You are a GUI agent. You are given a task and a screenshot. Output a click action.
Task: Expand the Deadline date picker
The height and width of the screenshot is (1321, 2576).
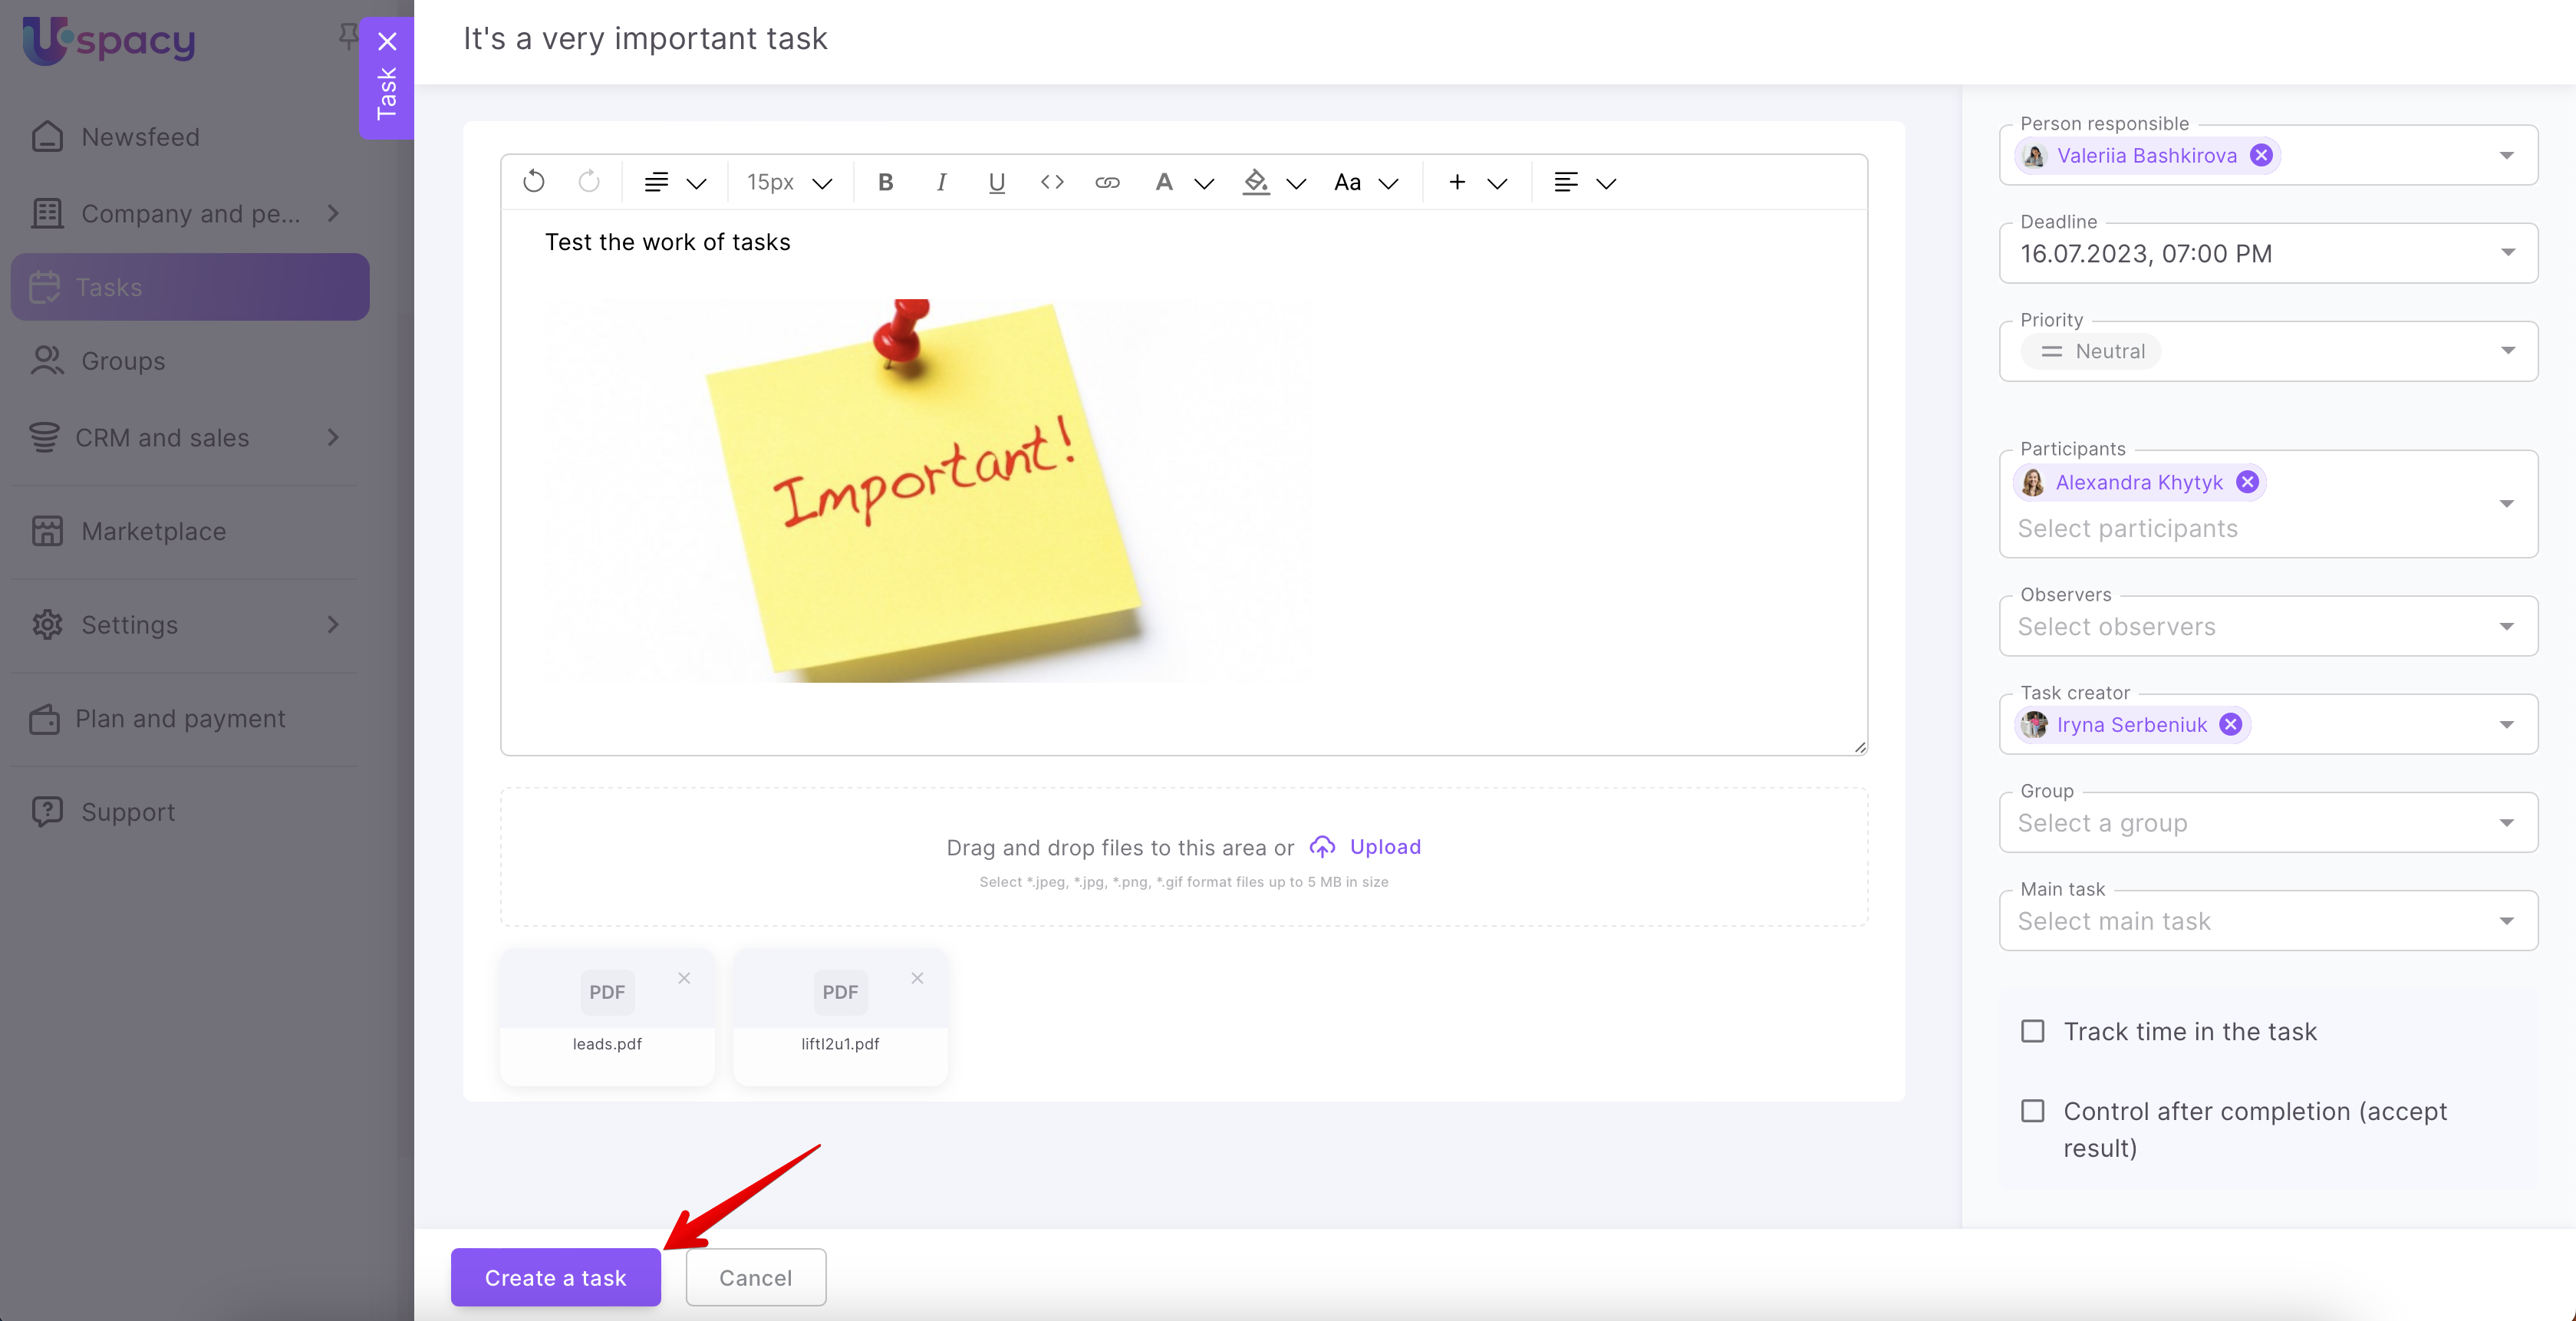[x=2507, y=253]
